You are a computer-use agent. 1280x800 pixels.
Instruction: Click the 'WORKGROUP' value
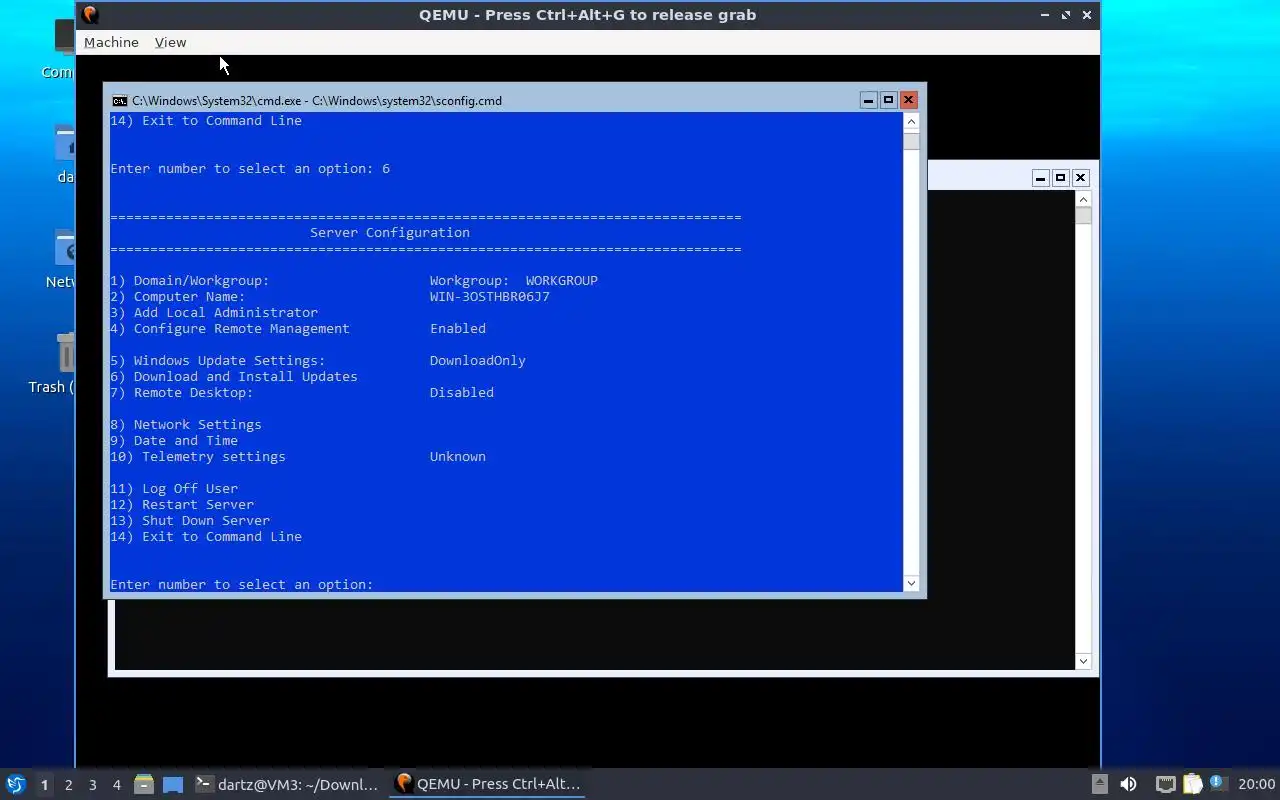pyautogui.click(x=561, y=280)
